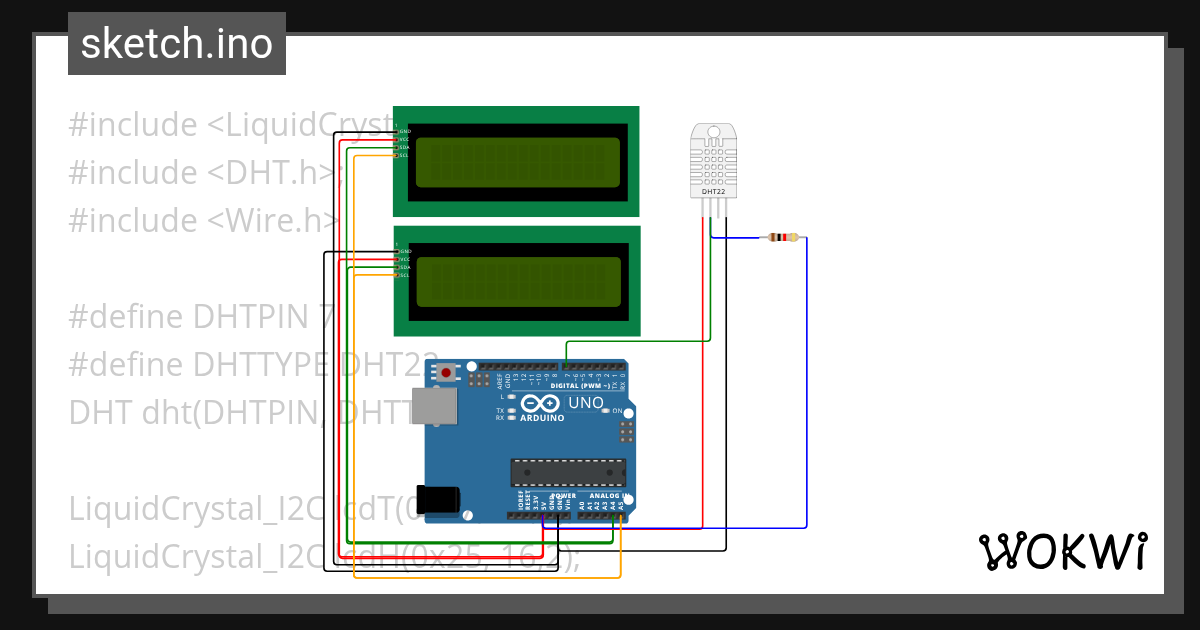Select the bottom I2C LCD display
The image size is (1200, 630).
coord(518,280)
